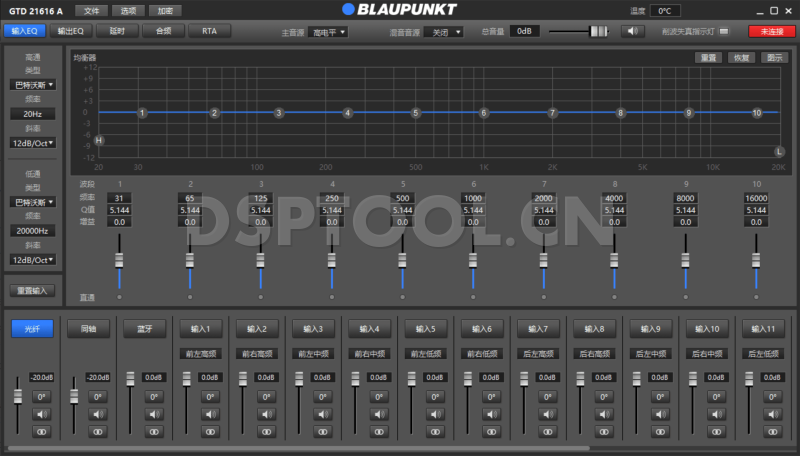Viewport: 800px width, 456px height.
Task: Switch to the 合频 tab
Action: [163, 31]
